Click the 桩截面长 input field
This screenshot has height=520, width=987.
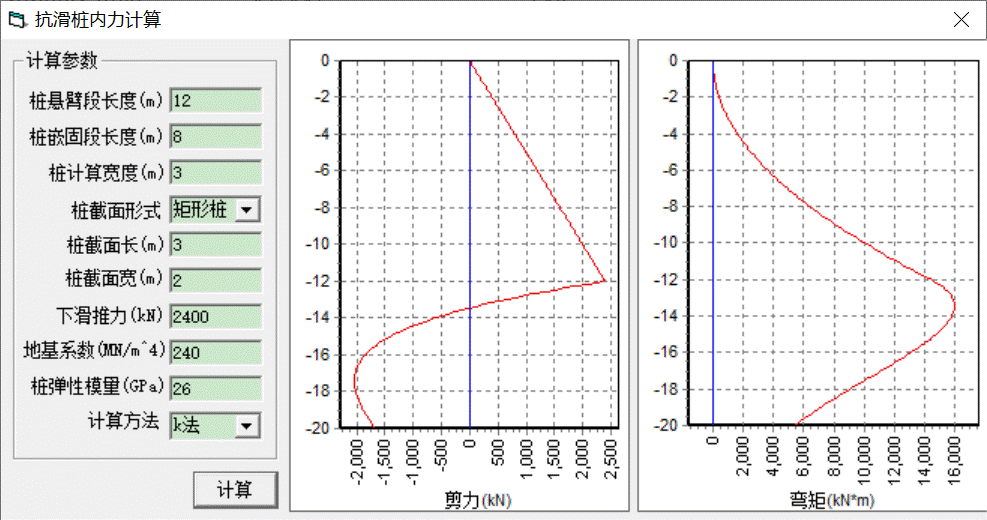click(x=215, y=245)
